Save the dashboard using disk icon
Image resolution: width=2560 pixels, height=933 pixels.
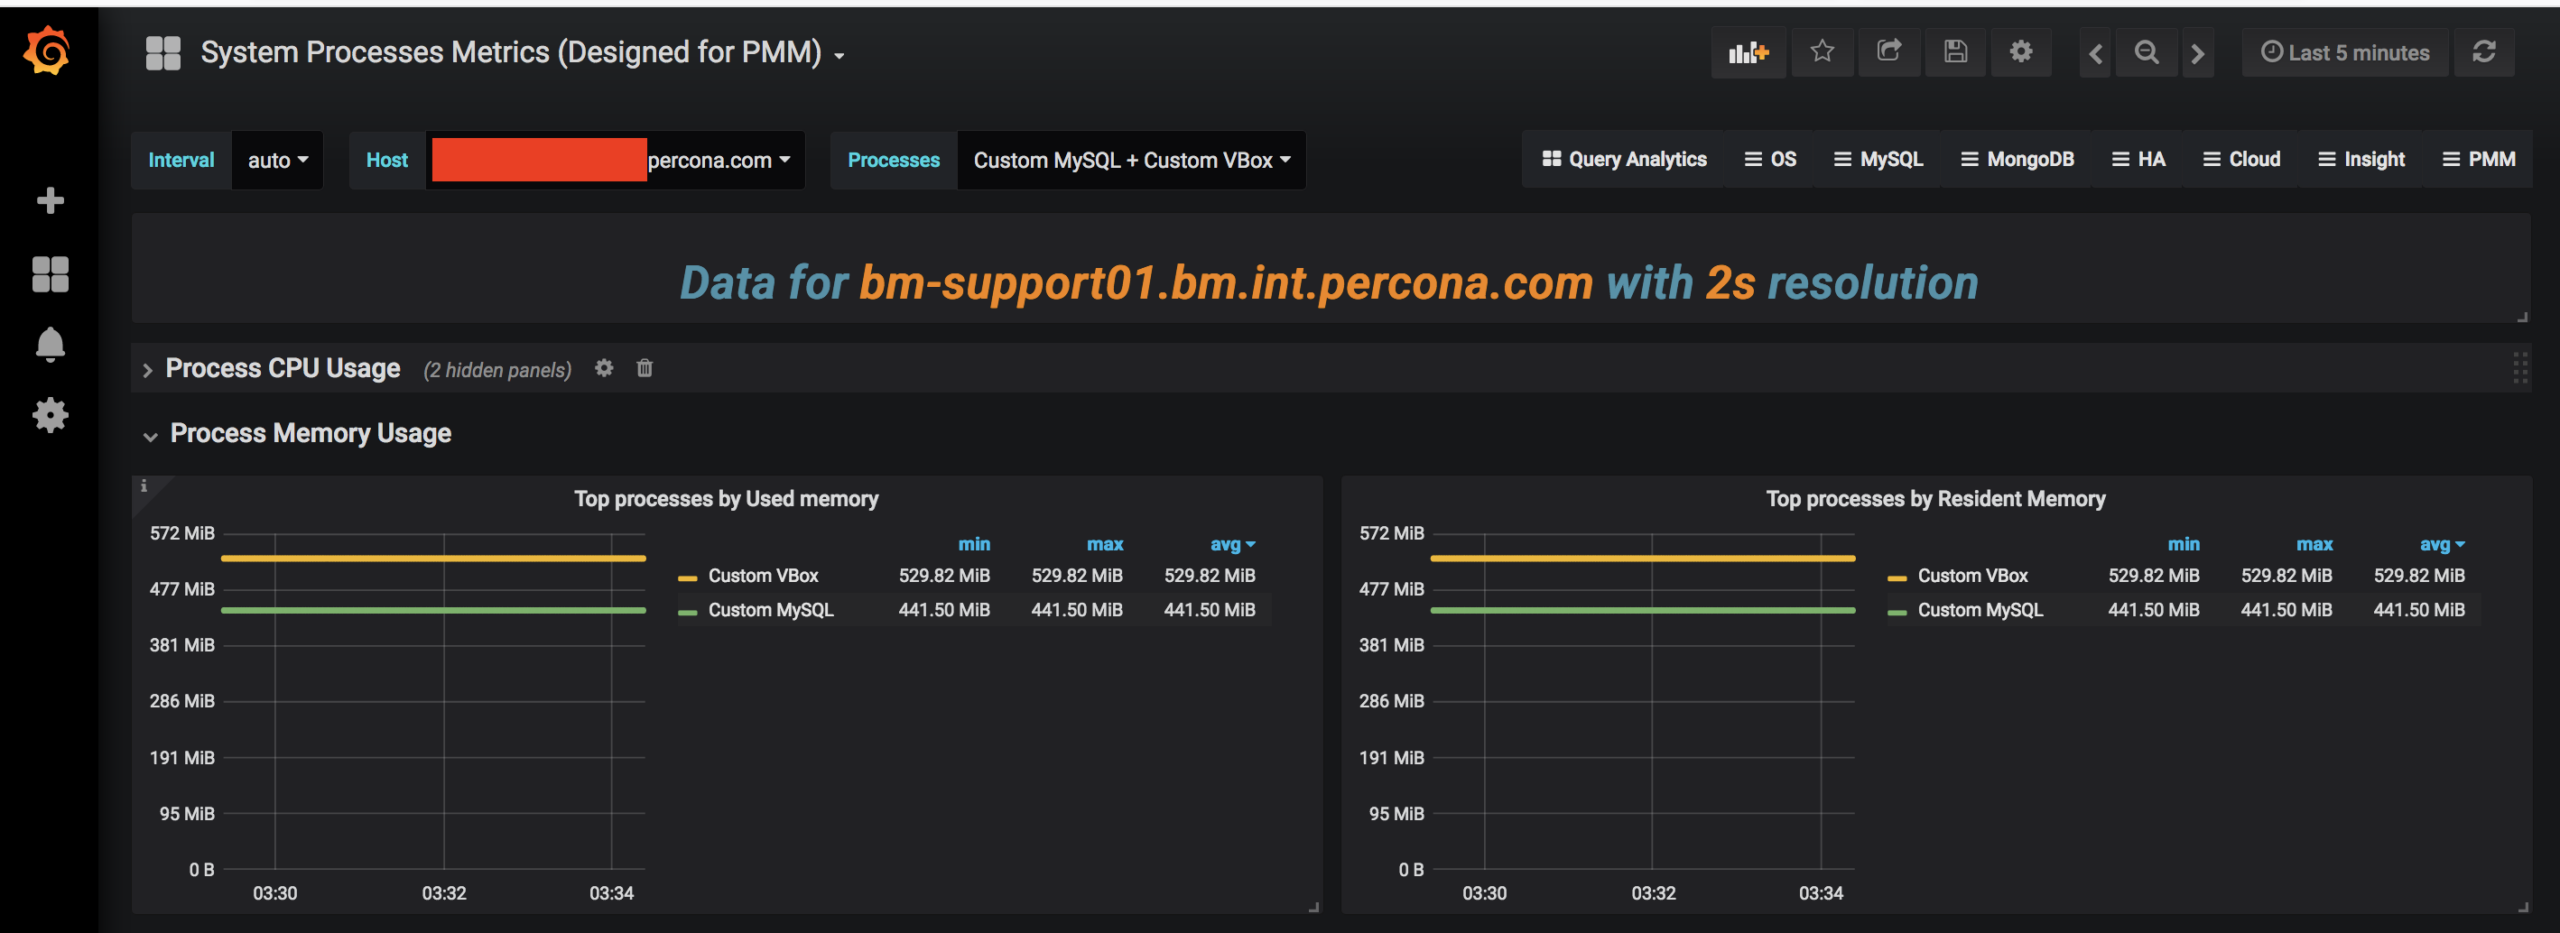tap(1955, 52)
